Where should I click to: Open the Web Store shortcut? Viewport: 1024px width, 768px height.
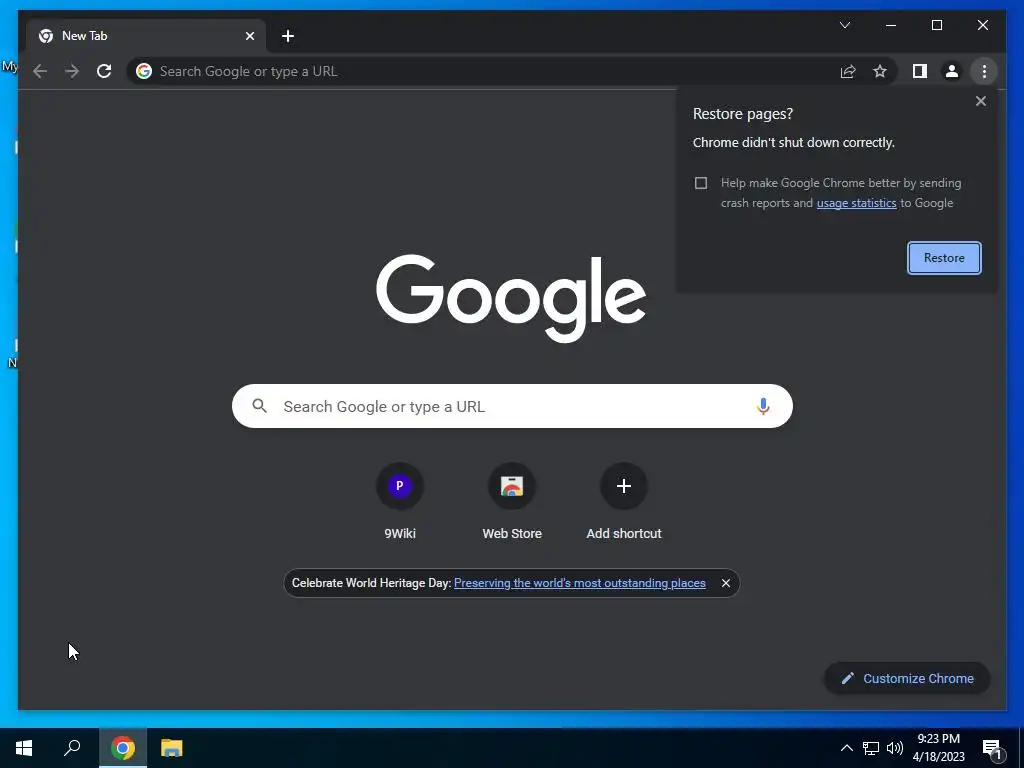[512, 501]
